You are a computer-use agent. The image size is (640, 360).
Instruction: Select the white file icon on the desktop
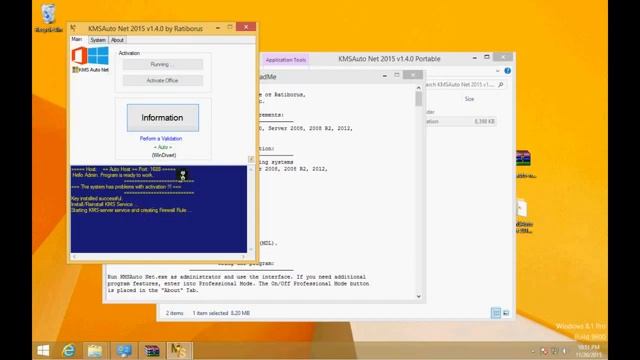[x=522, y=208]
